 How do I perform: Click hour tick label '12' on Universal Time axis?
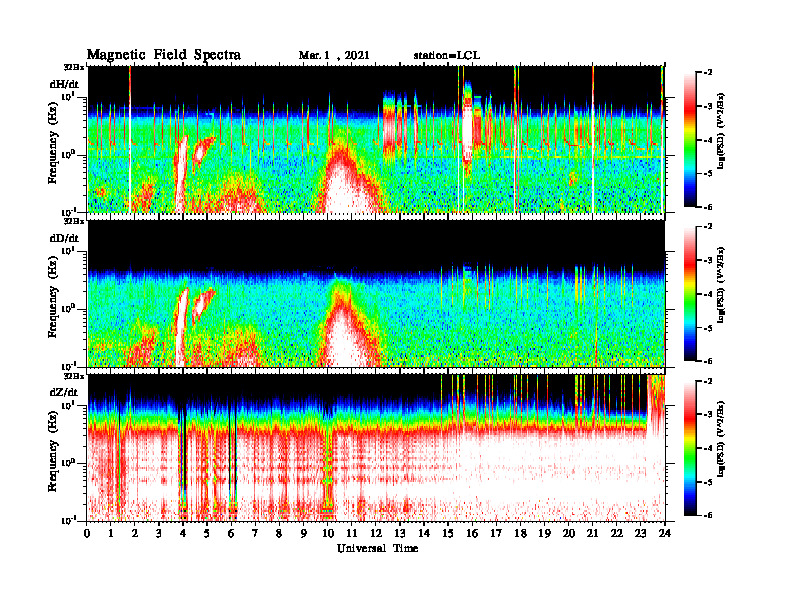(x=376, y=533)
